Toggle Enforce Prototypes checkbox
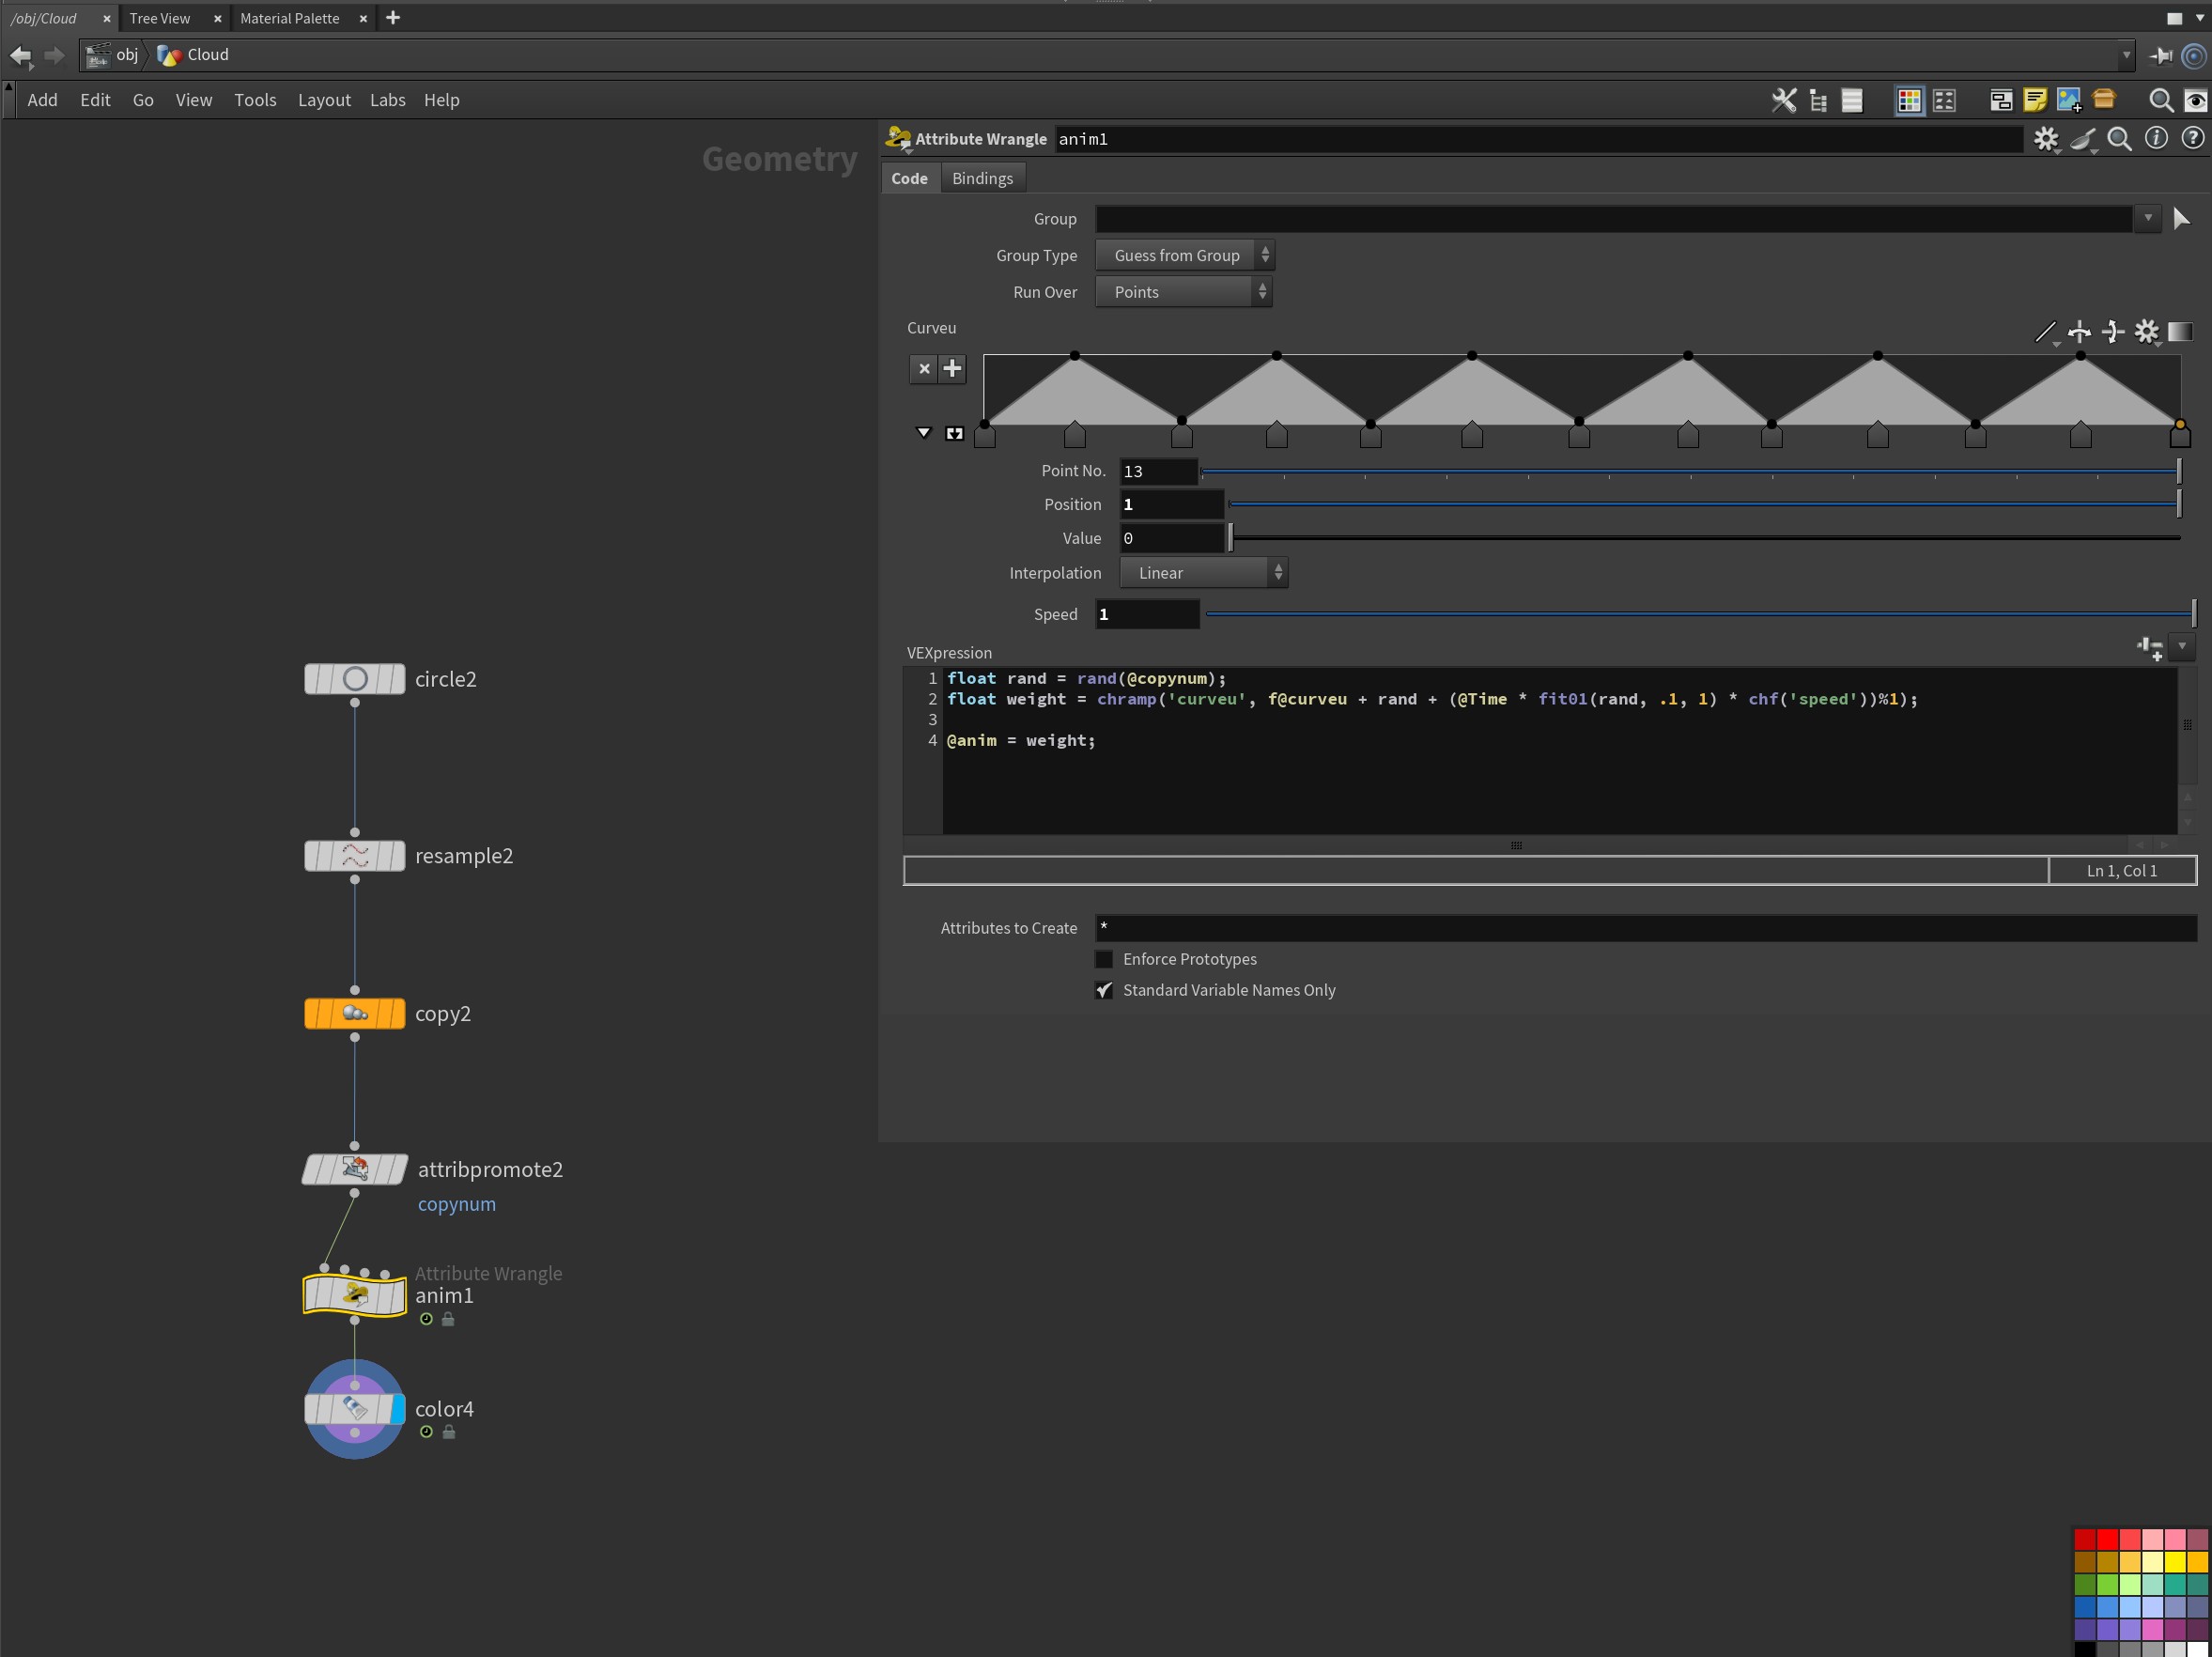Viewport: 2212px width, 1657px height. [x=1104, y=959]
